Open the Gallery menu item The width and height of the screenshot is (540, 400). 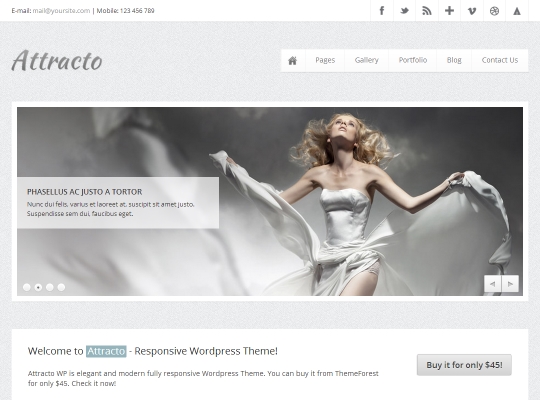(x=366, y=60)
